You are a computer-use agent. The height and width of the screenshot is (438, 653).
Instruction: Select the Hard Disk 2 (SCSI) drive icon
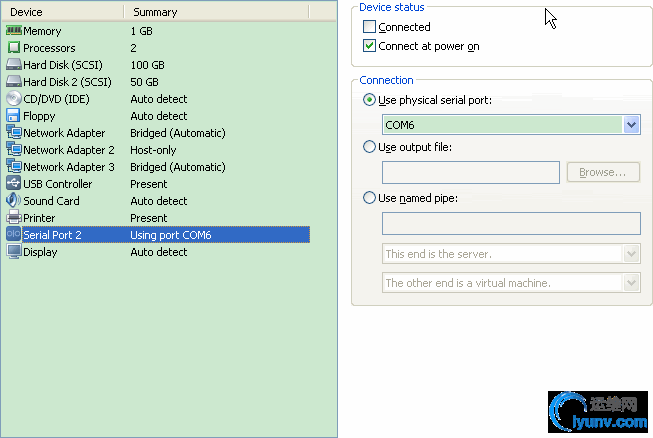14,82
